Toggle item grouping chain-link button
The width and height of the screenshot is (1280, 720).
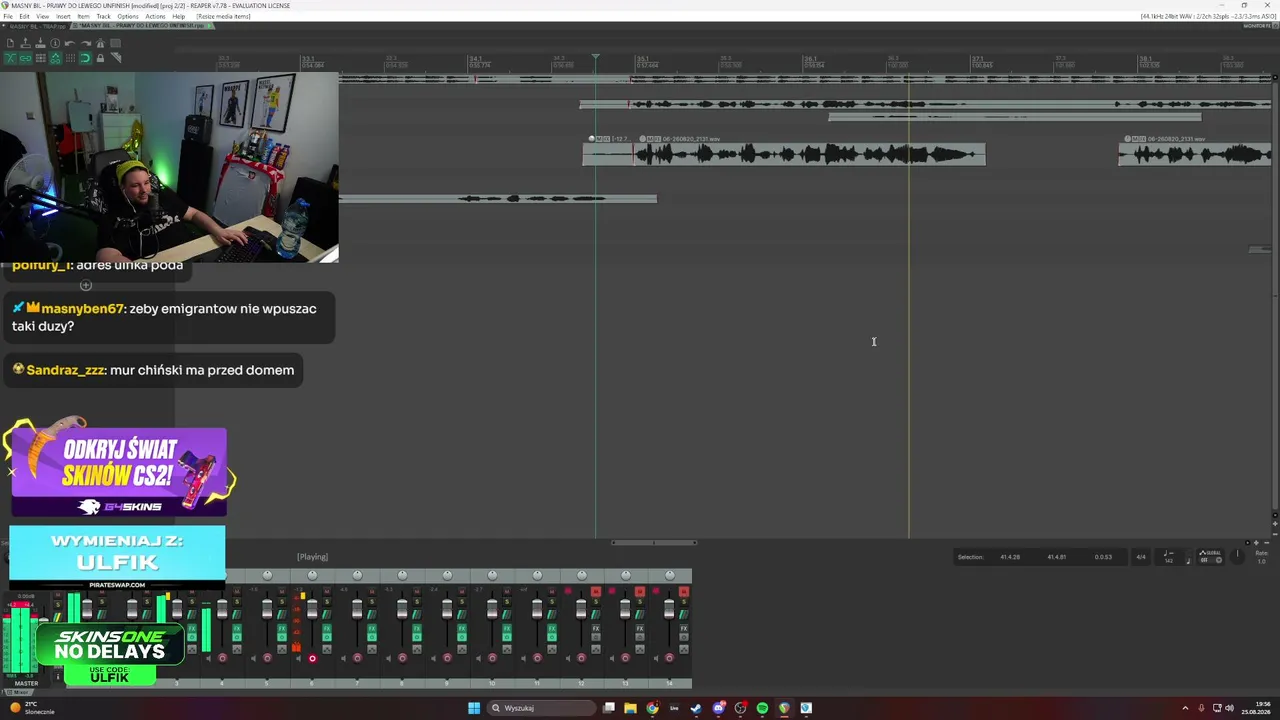25,58
